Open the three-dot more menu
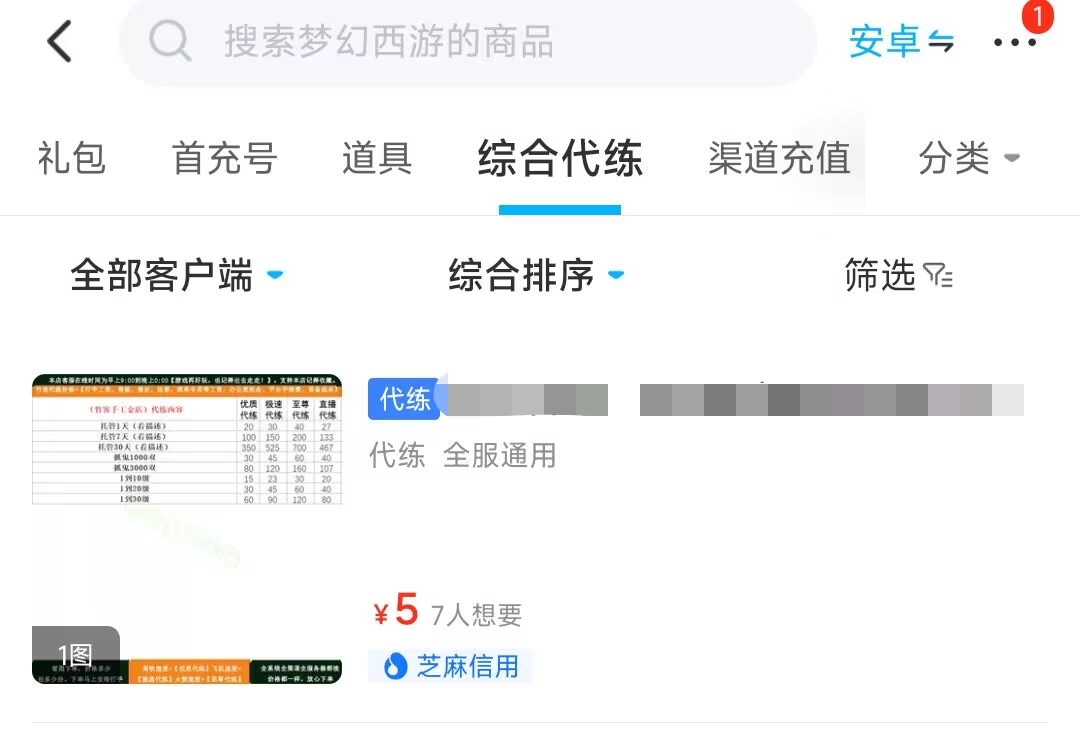The width and height of the screenshot is (1080, 734). click(x=1015, y=43)
